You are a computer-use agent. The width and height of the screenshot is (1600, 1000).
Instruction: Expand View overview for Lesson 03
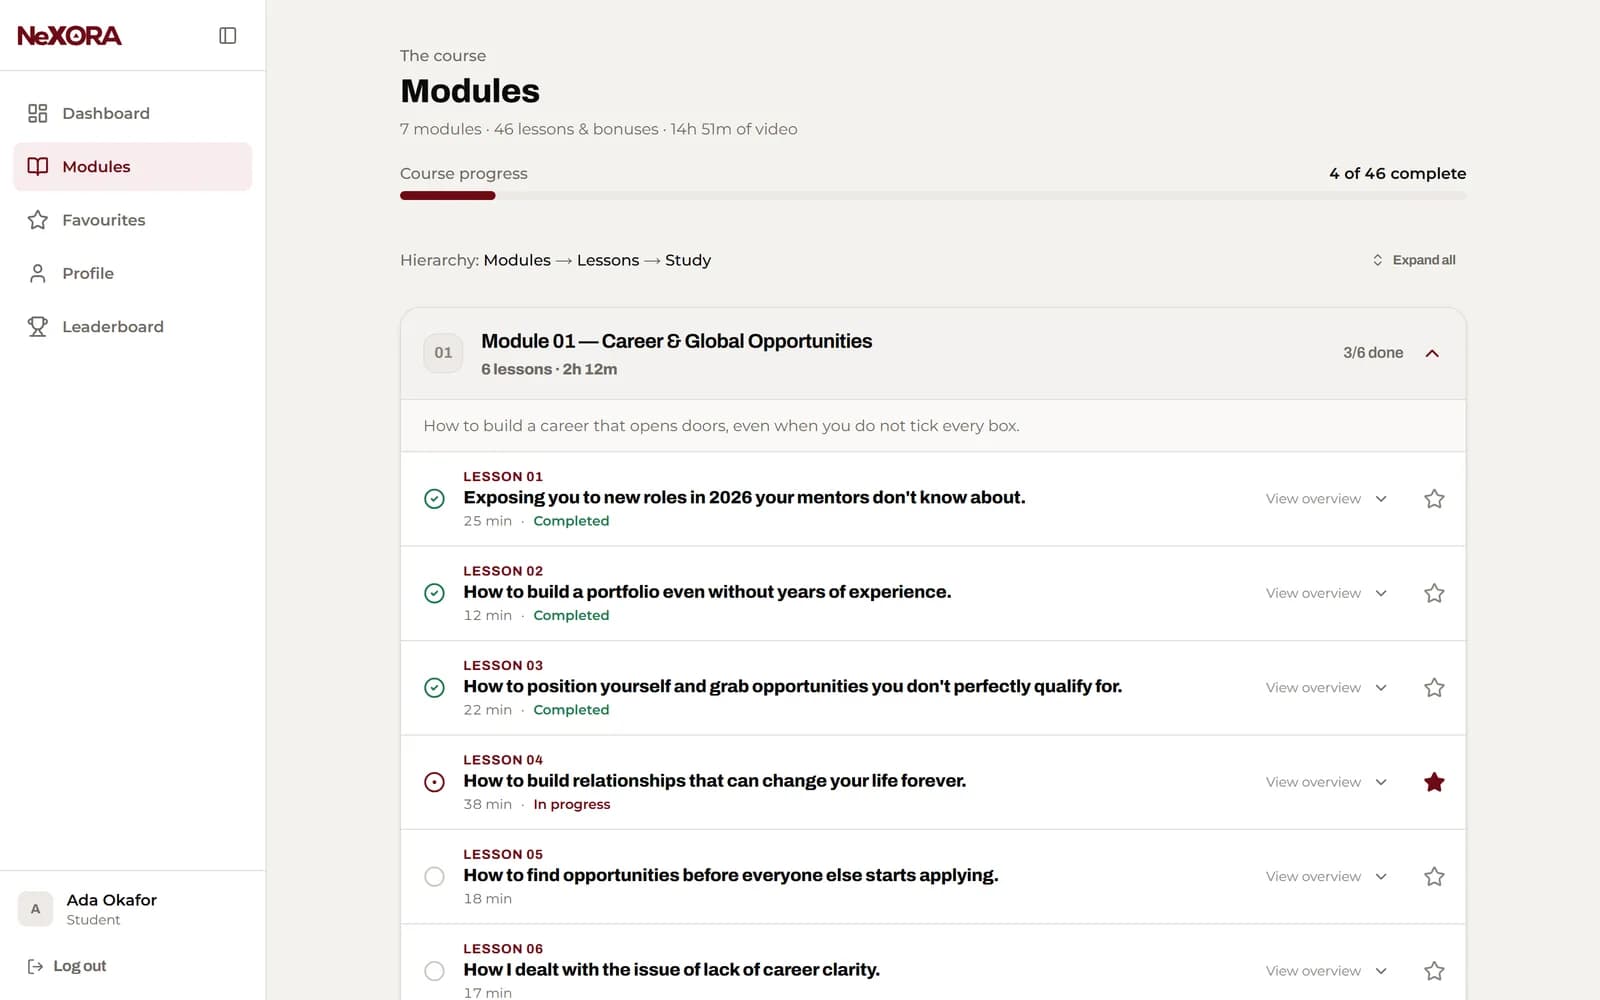click(1326, 687)
